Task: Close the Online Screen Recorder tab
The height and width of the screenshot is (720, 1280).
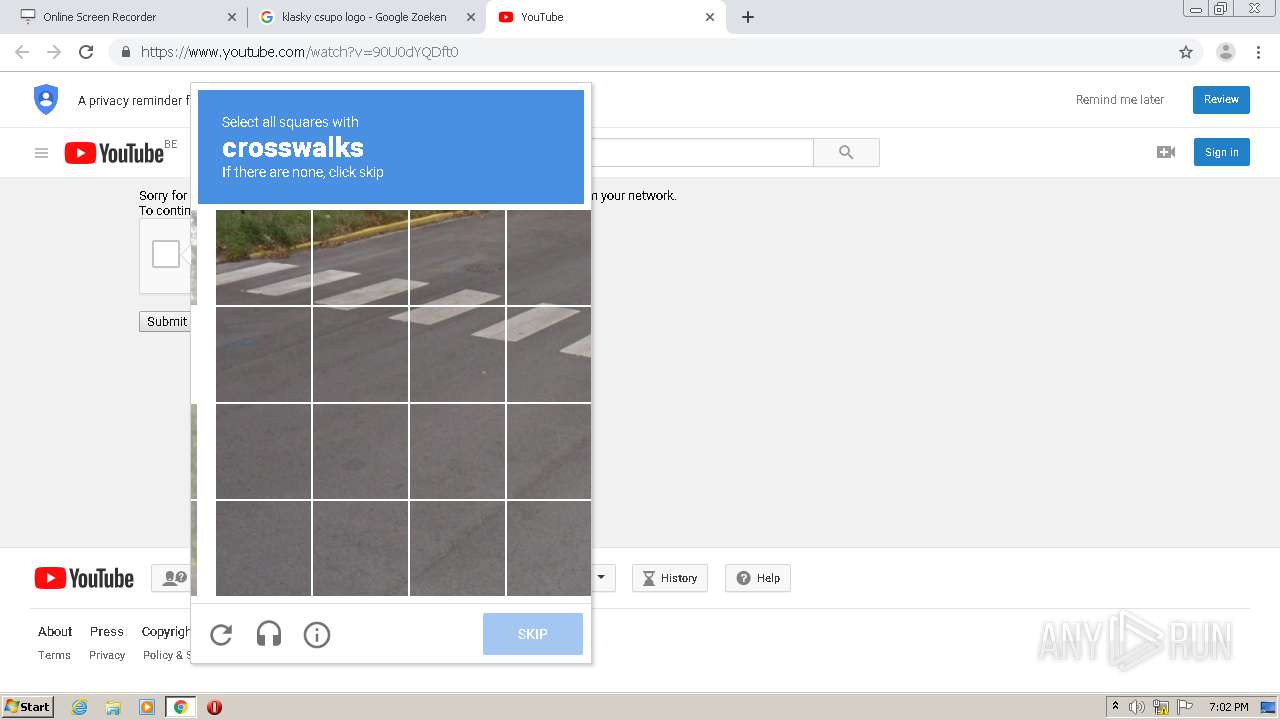Action: pos(232,17)
